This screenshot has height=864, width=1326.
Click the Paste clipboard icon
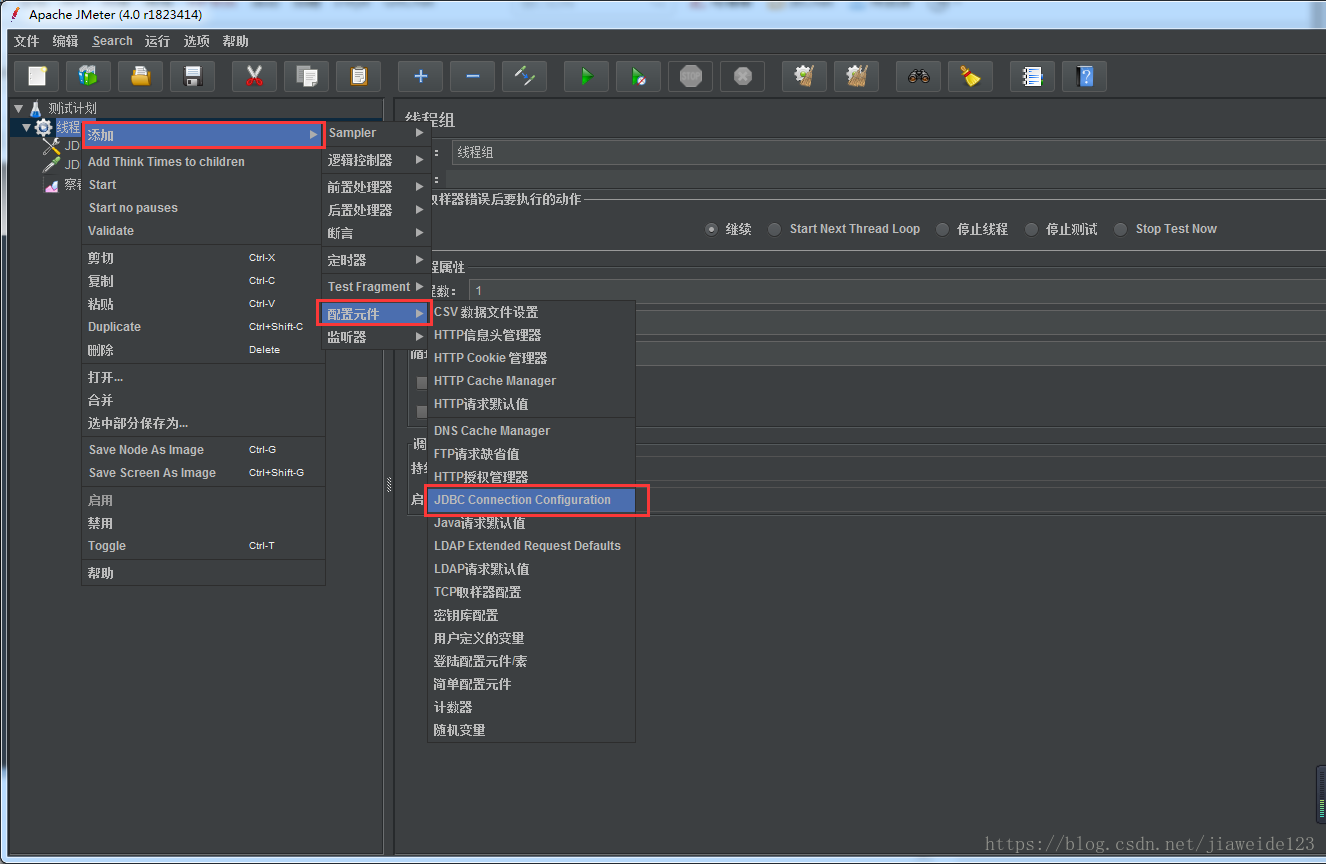click(x=358, y=76)
